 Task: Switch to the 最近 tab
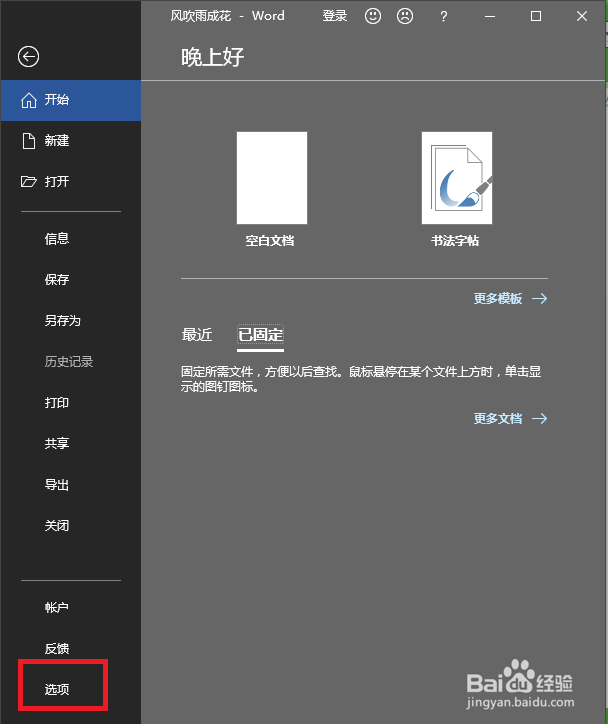[197, 335]
